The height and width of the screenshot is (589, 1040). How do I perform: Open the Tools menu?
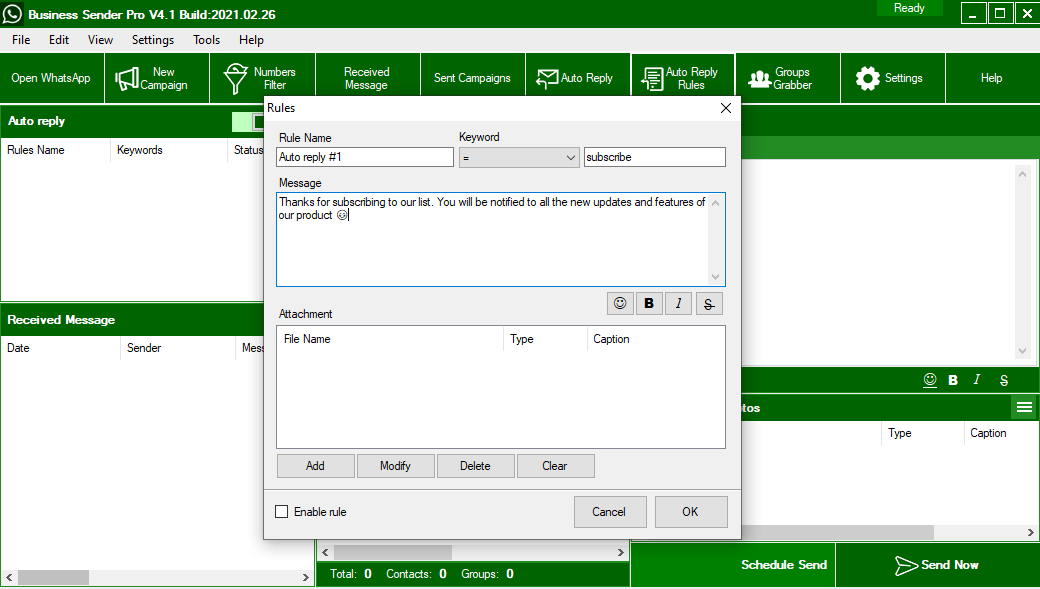click(206, 40)
